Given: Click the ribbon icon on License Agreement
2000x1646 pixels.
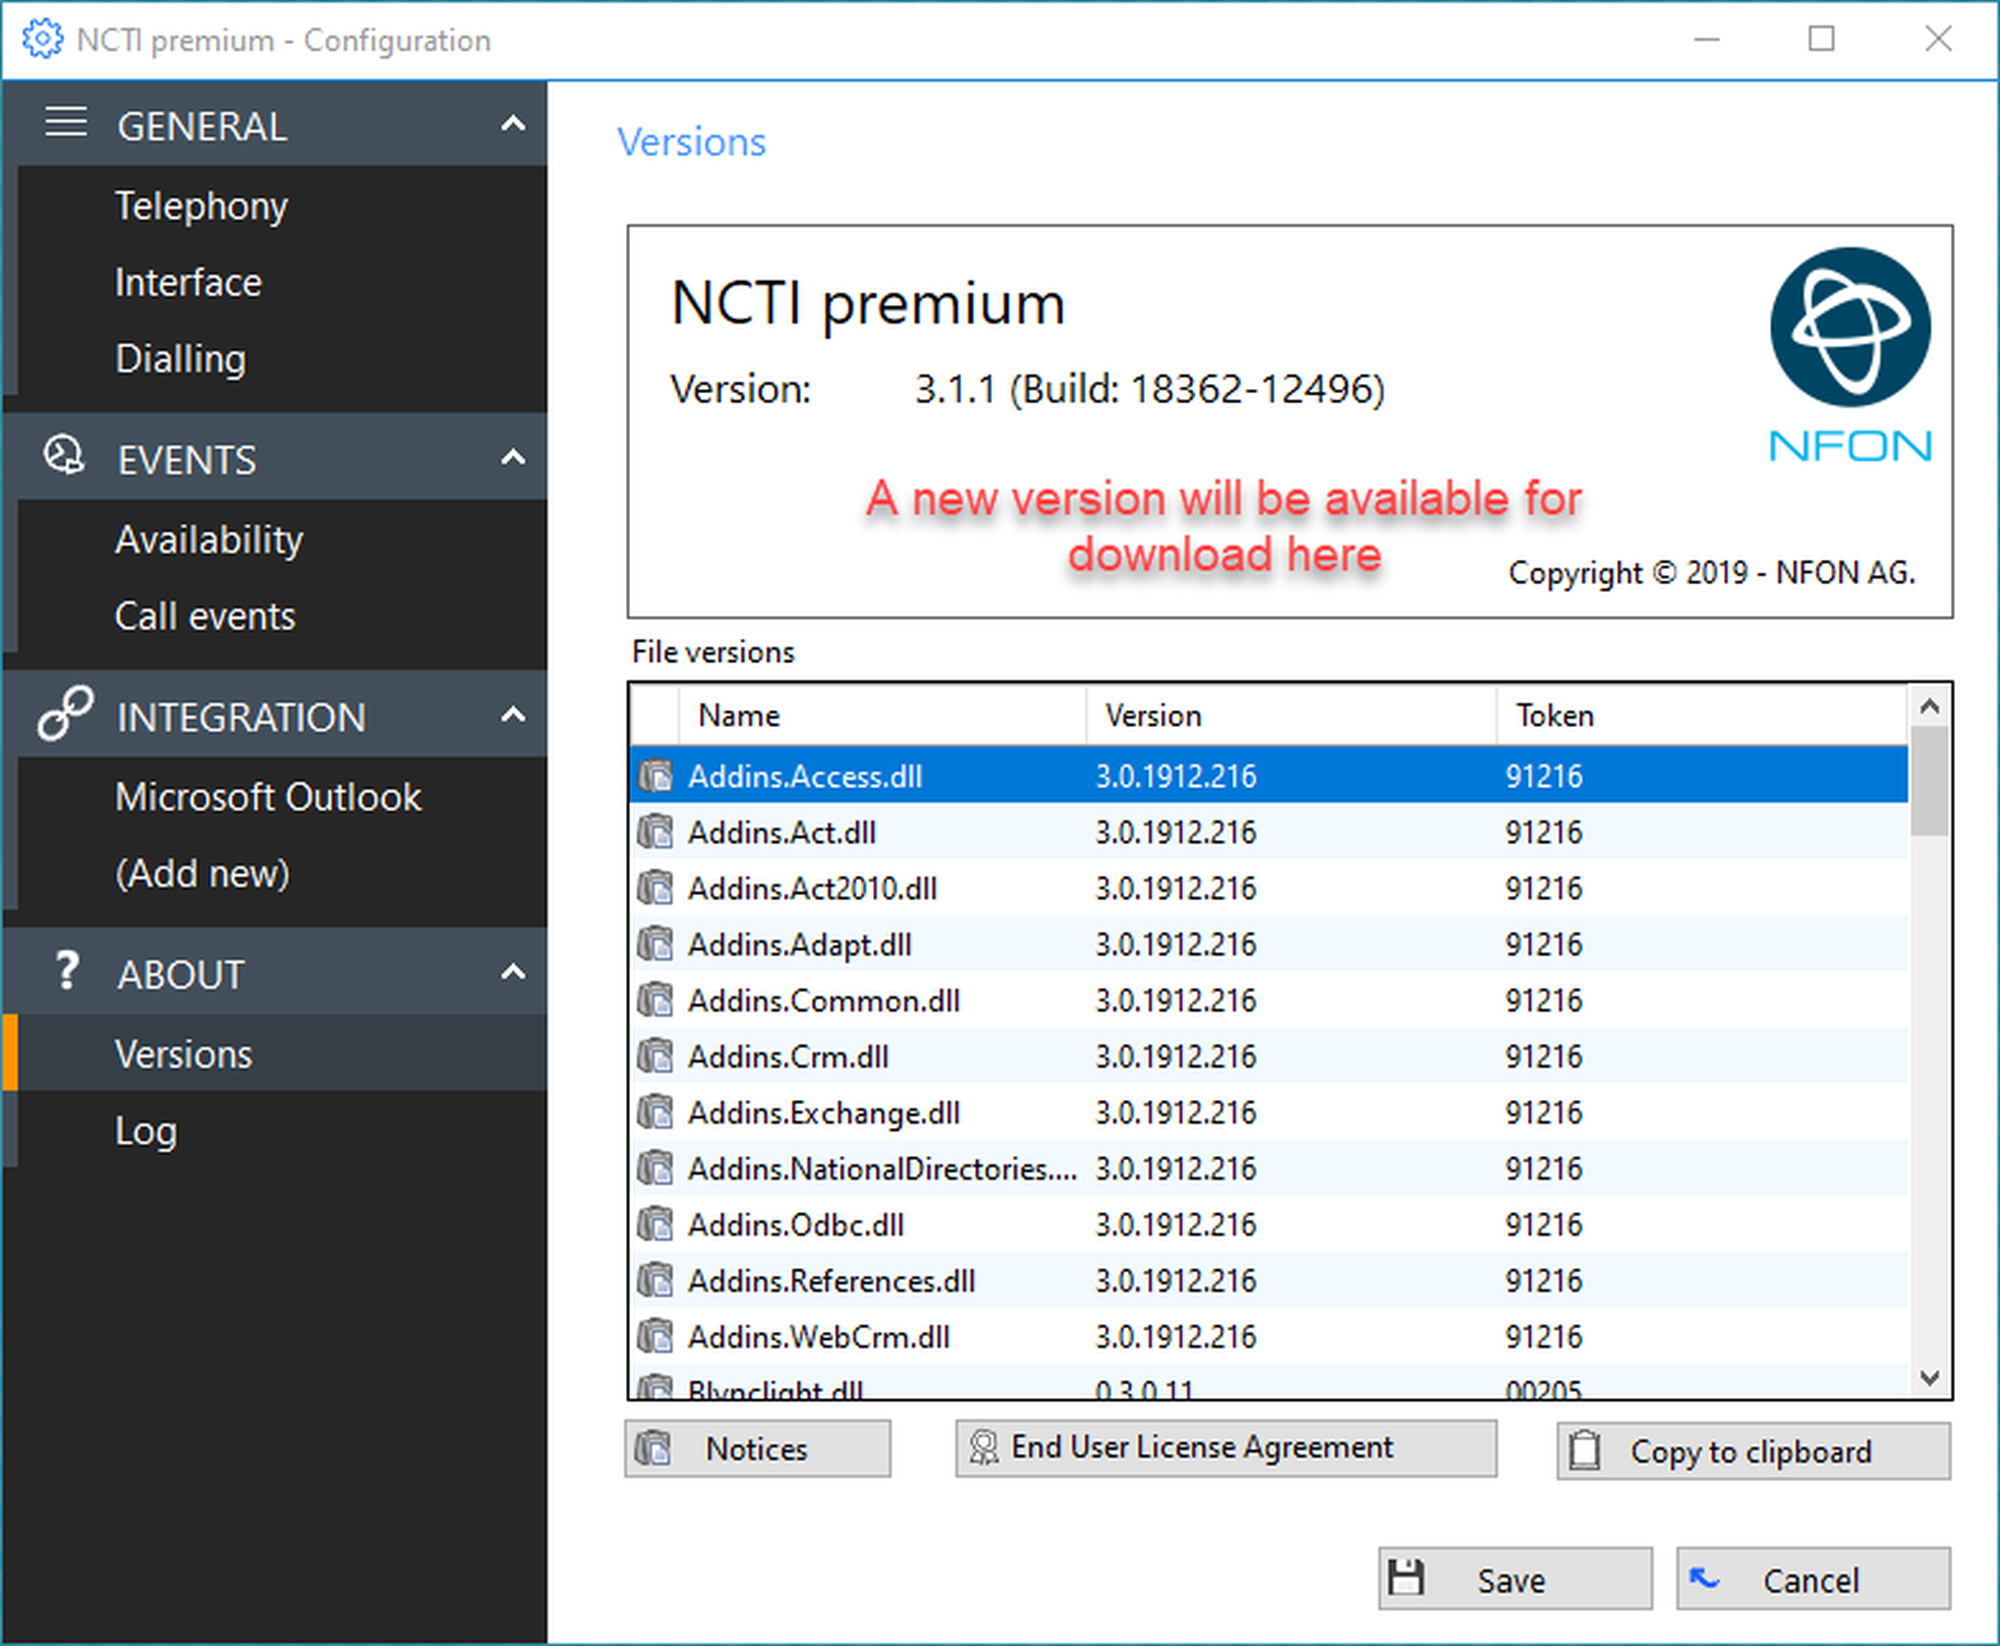Looking at the screenshot, I should coord(984,1447).
